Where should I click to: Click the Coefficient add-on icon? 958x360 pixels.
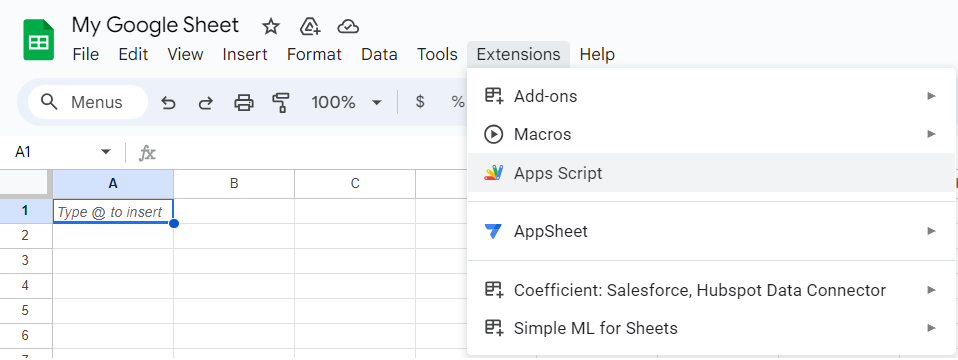pos(494,290)
